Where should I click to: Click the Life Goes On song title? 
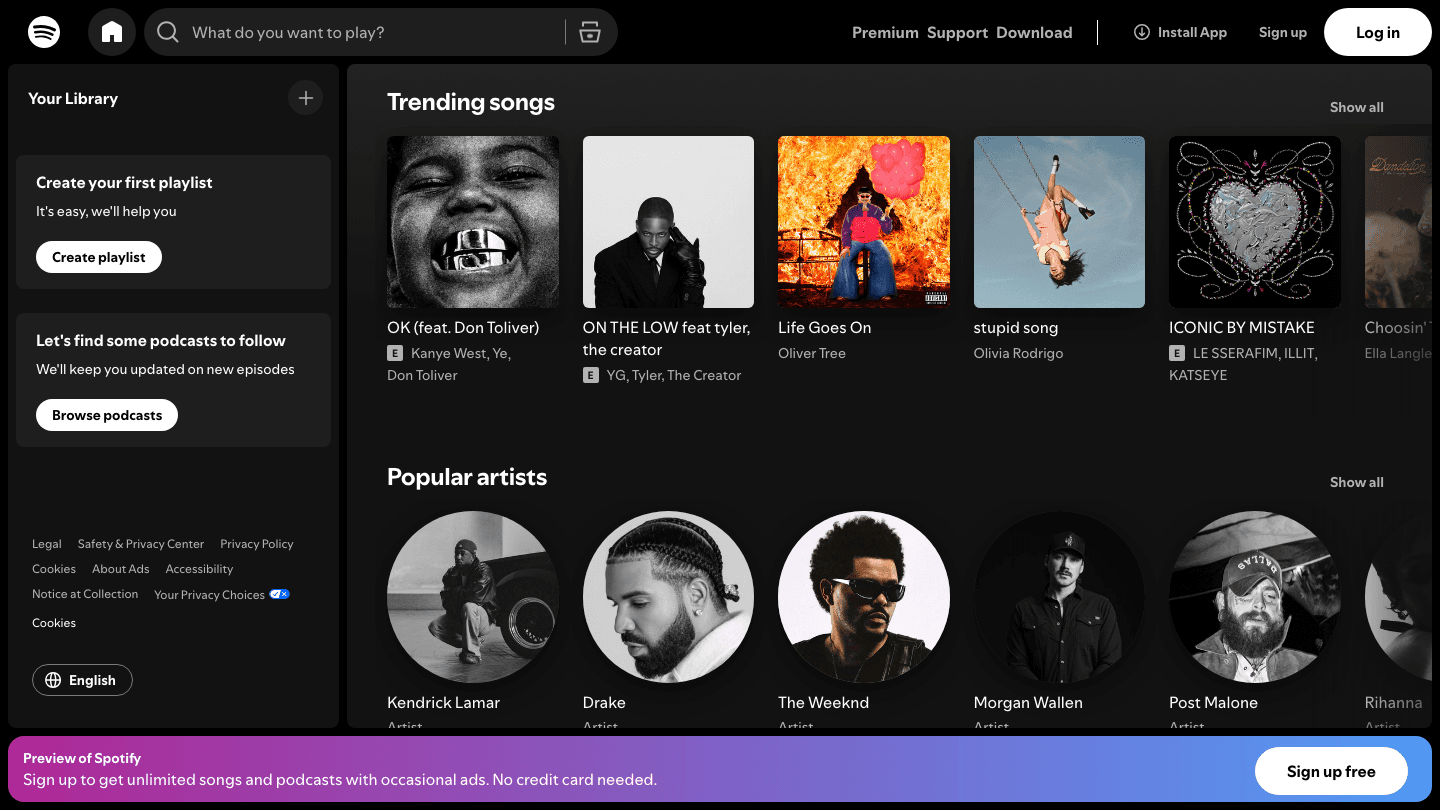tap(825, 327)
